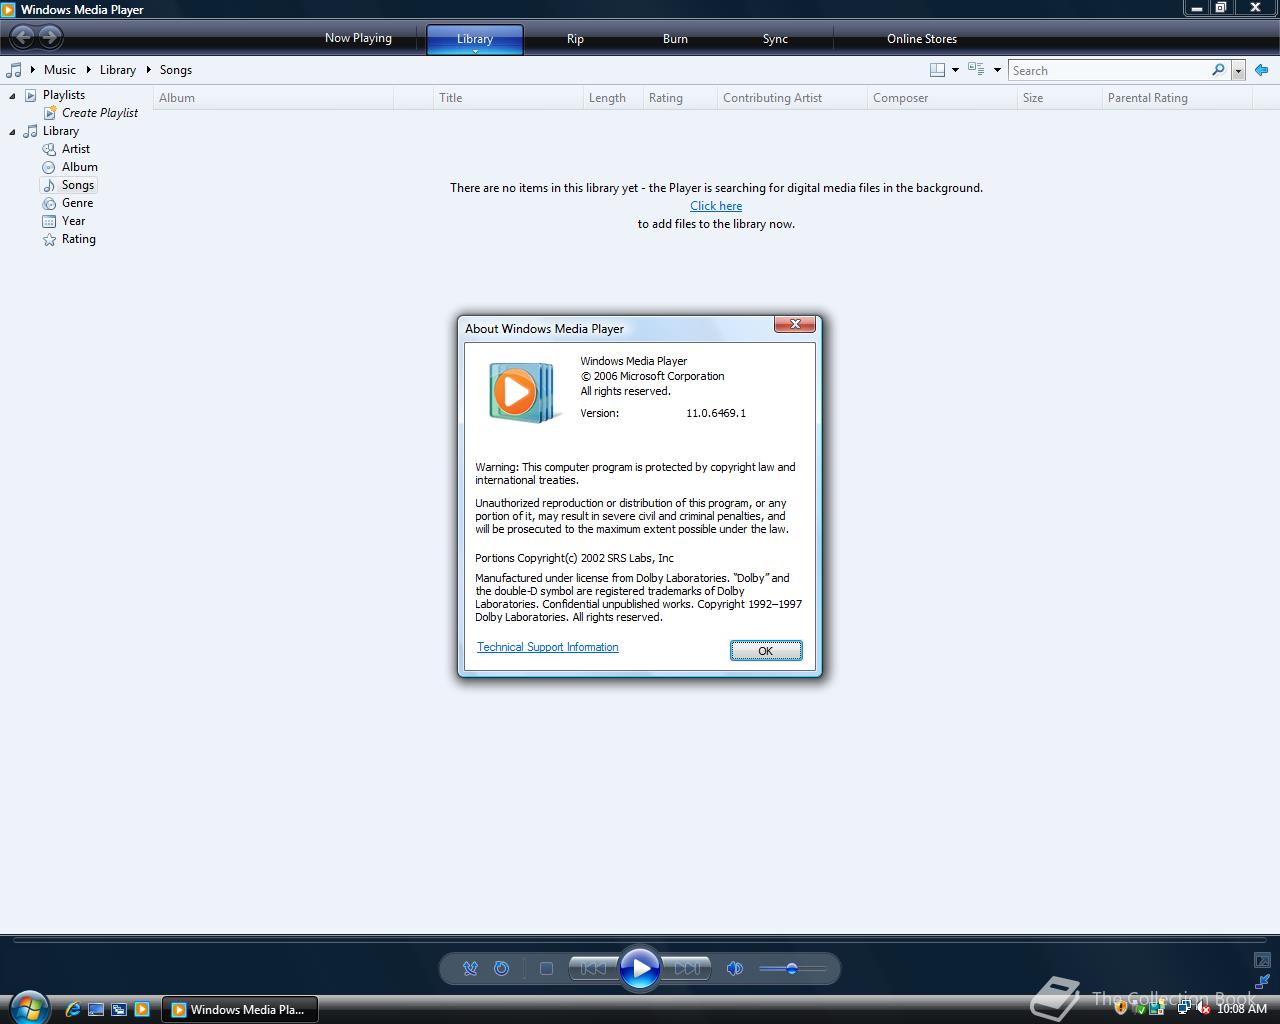Click Switch between windows in Quick Launch
The image size is (1280, 1024).
click(x=119, y=1009)
